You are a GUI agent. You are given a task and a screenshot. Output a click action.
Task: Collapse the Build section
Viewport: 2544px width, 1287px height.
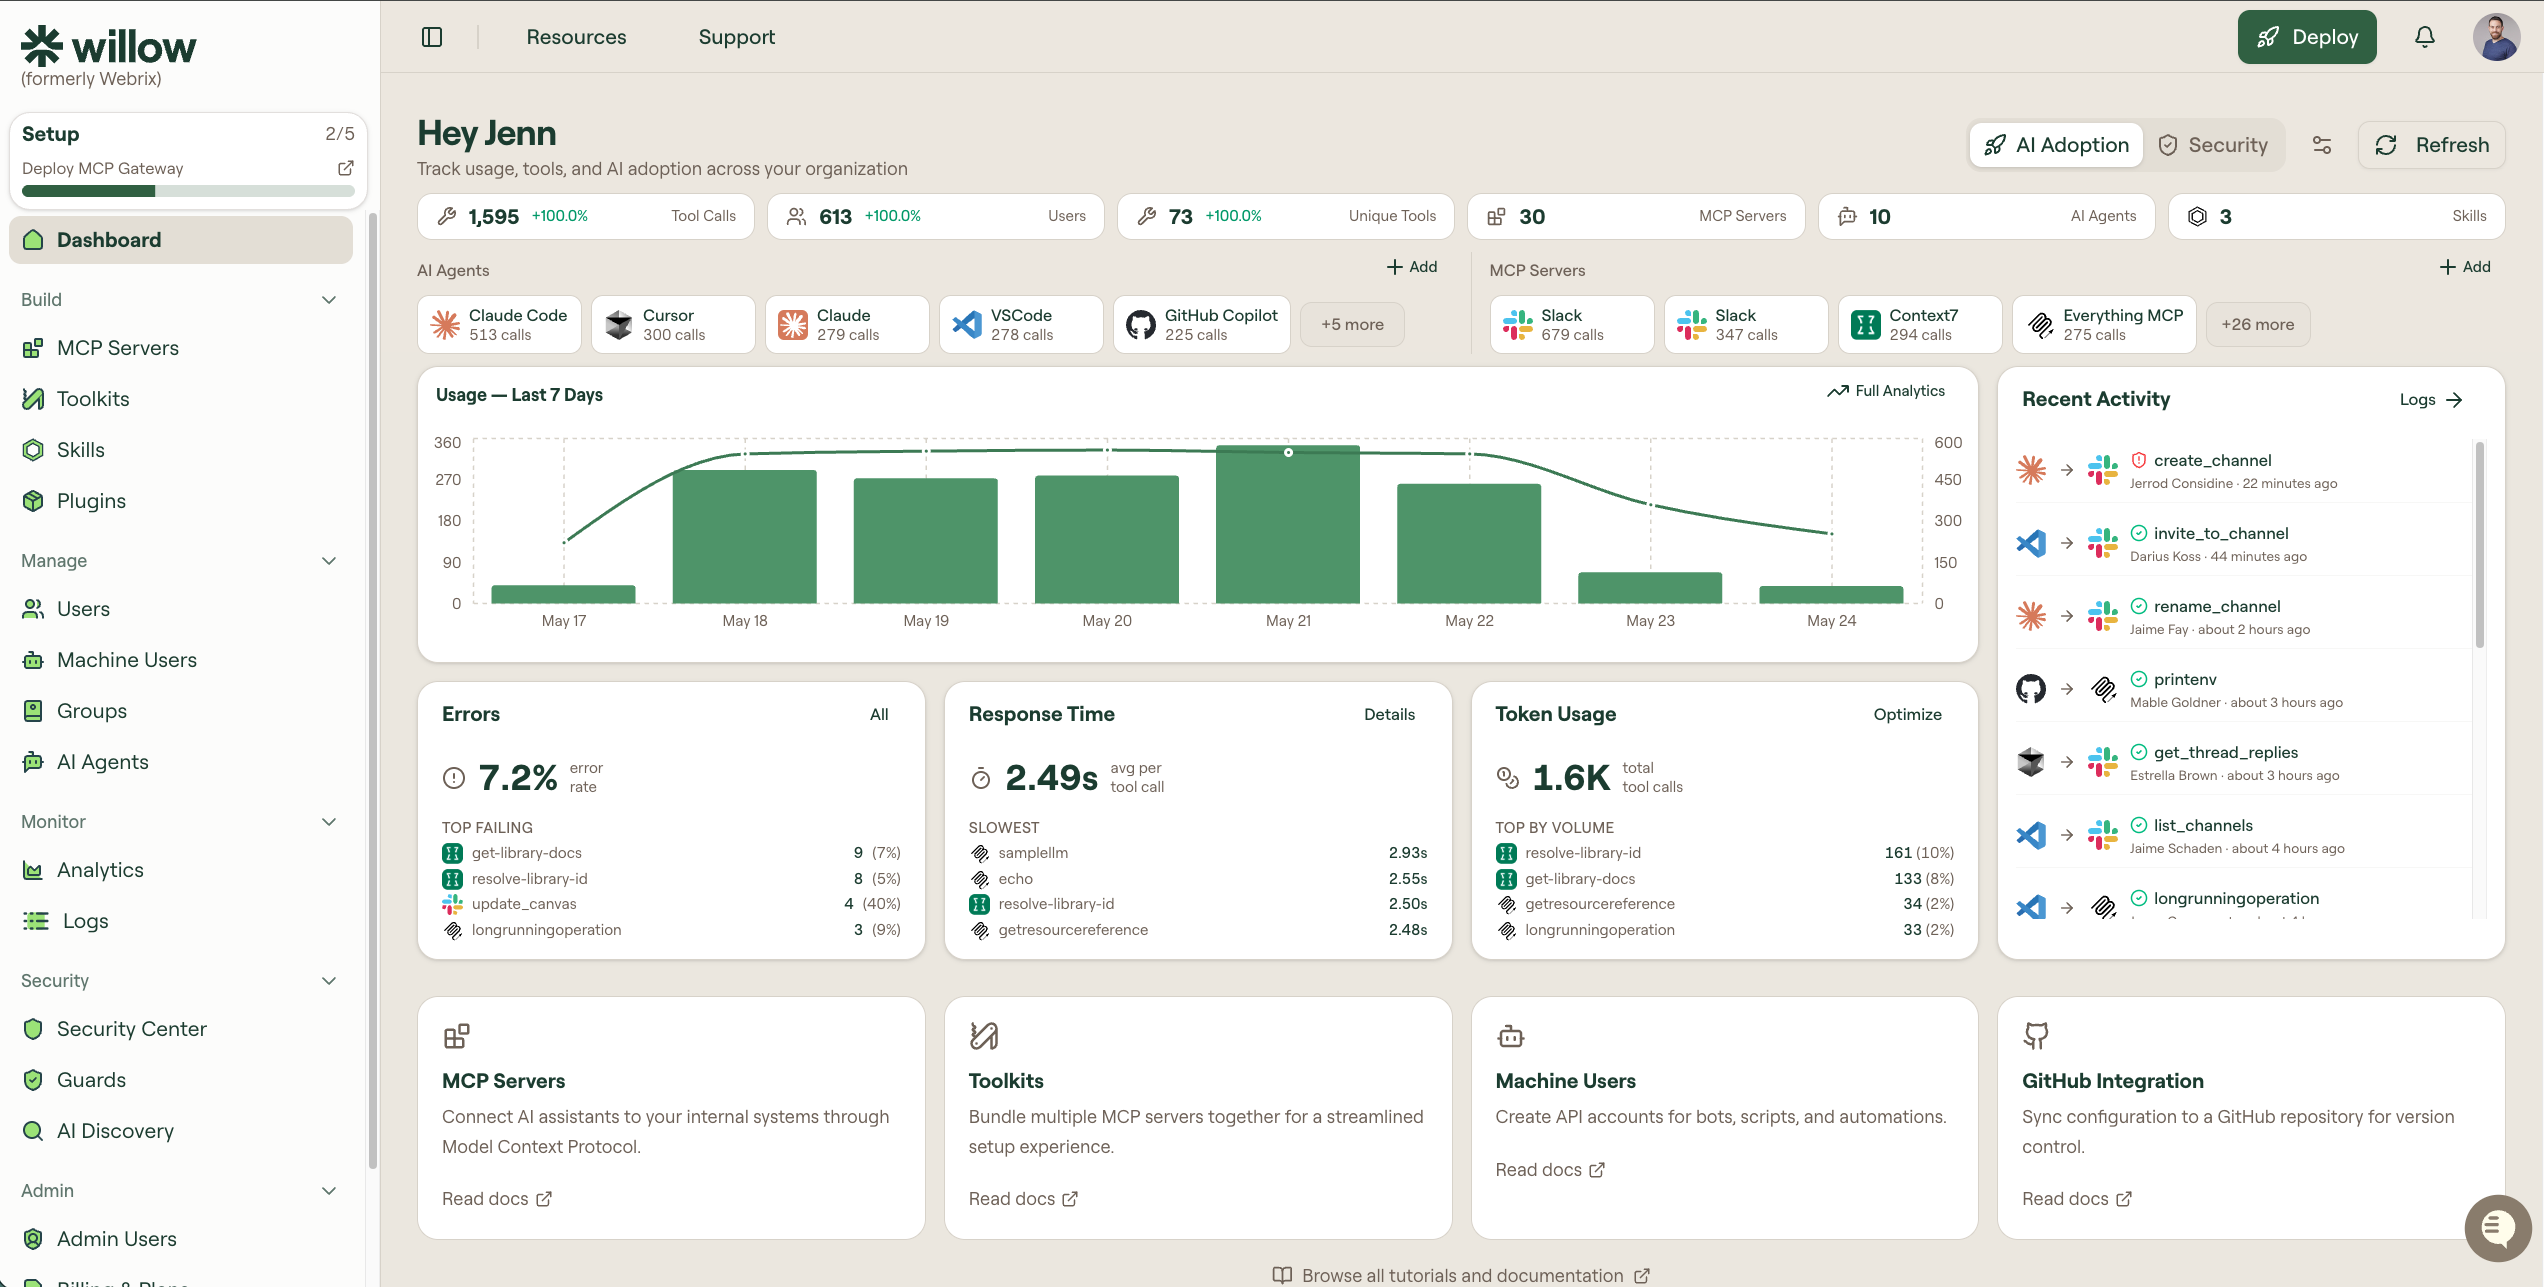tap(329, 300)
